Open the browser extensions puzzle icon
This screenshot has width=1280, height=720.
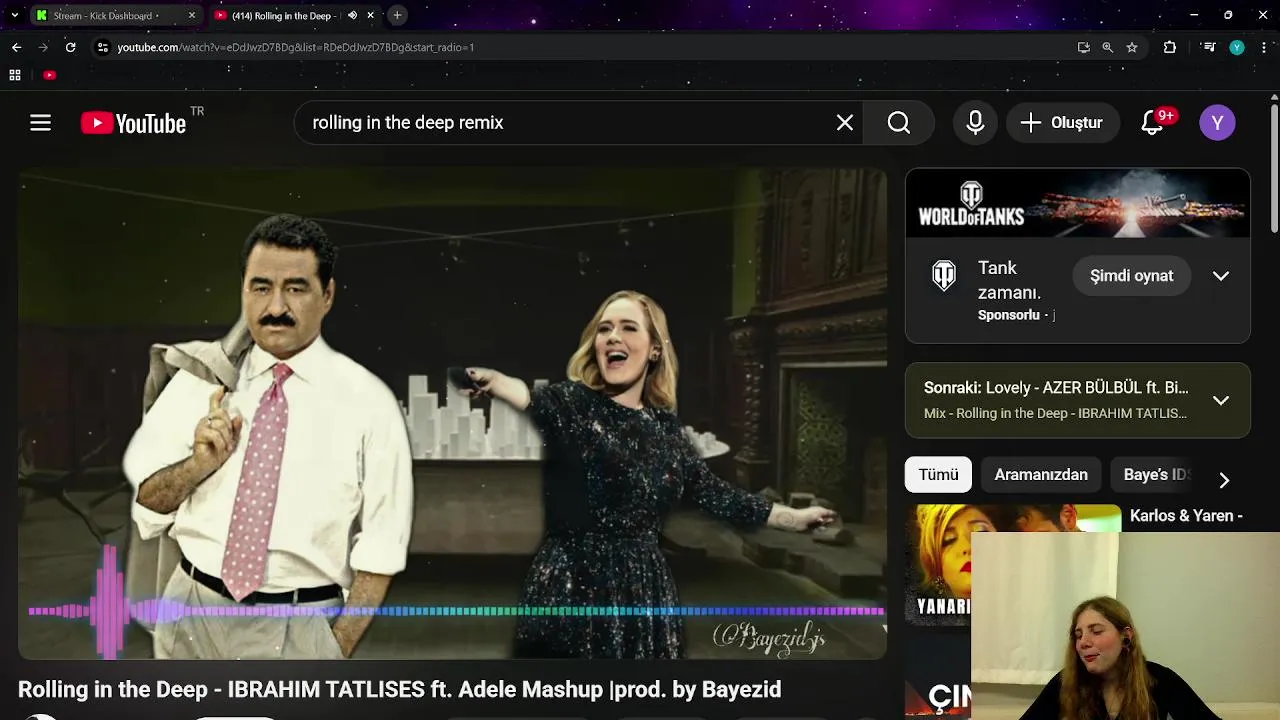coord(1170,47)
